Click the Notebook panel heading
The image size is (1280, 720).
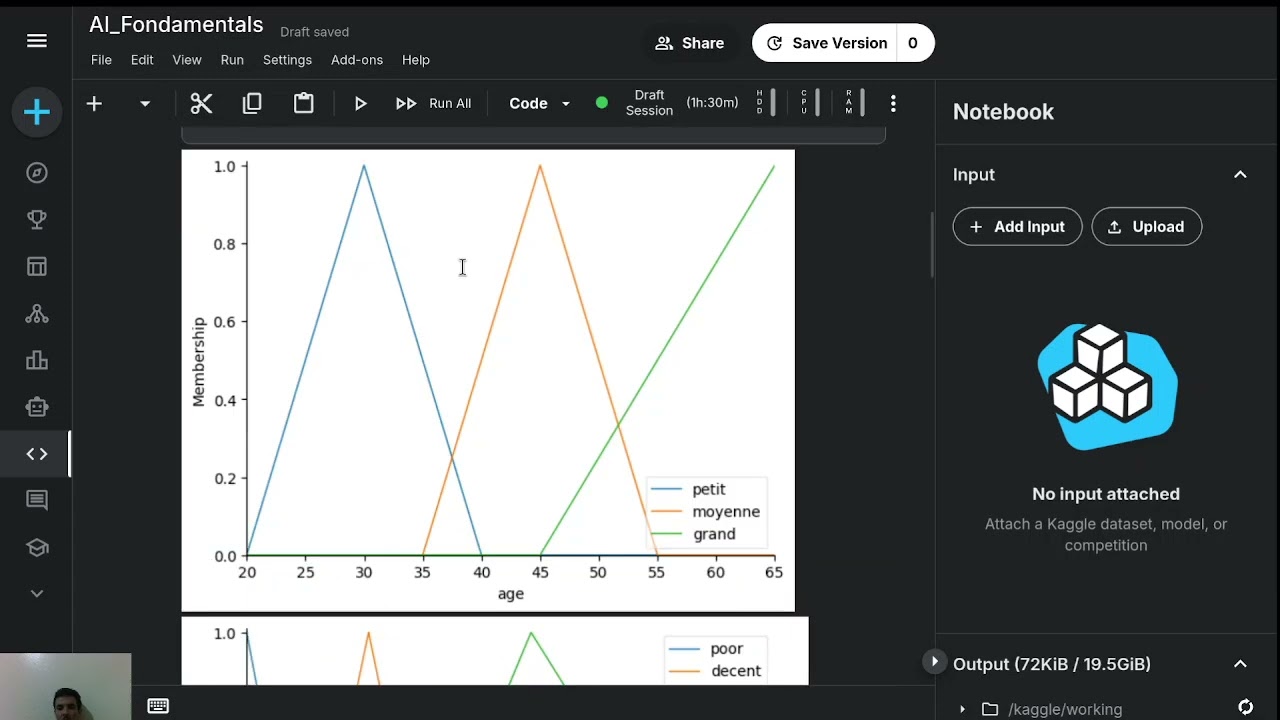(1003, 112)
